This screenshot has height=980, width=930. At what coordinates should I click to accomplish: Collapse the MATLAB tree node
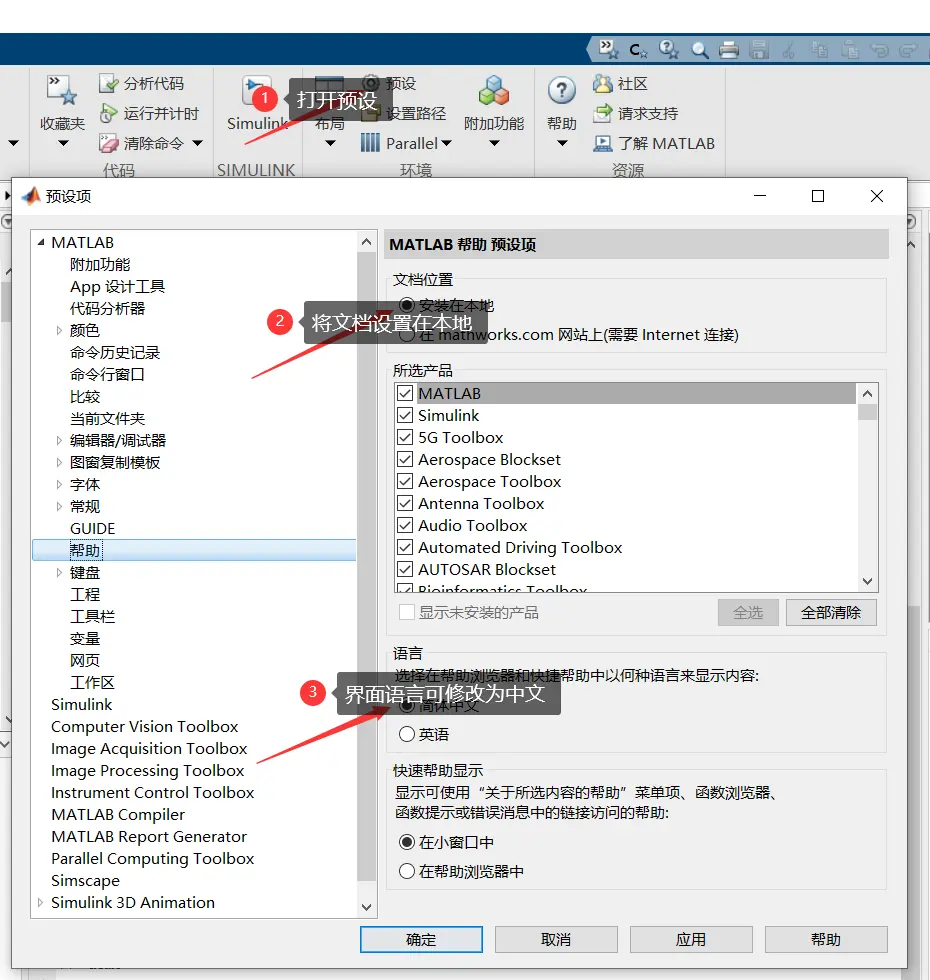pyautogui.click(x=41, y=242)
